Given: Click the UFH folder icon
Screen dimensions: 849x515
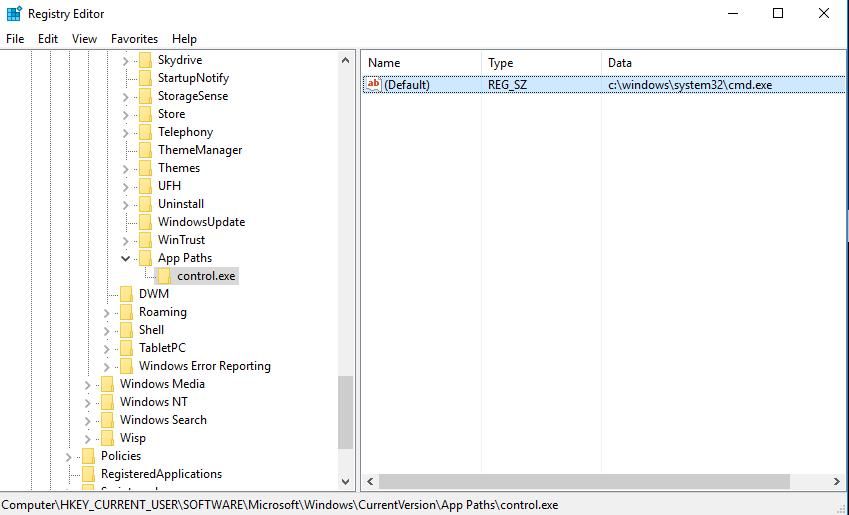Looking at the screenshot, I should pos(145,186).
